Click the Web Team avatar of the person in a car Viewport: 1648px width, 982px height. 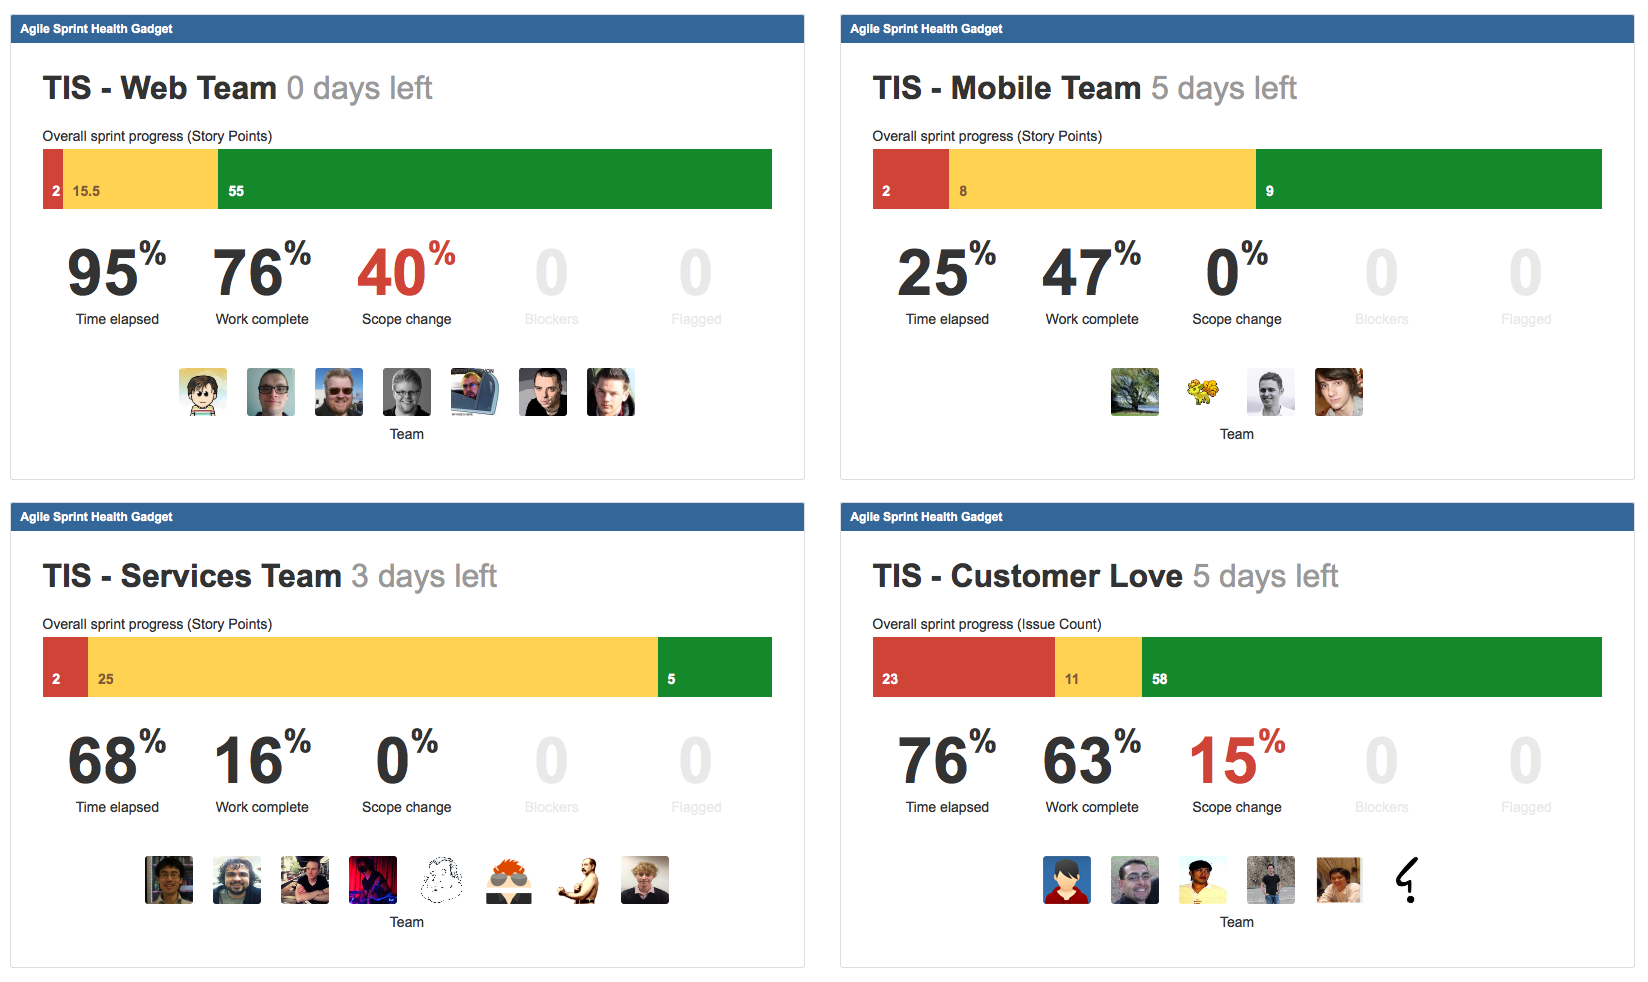[x=475, y=392]
